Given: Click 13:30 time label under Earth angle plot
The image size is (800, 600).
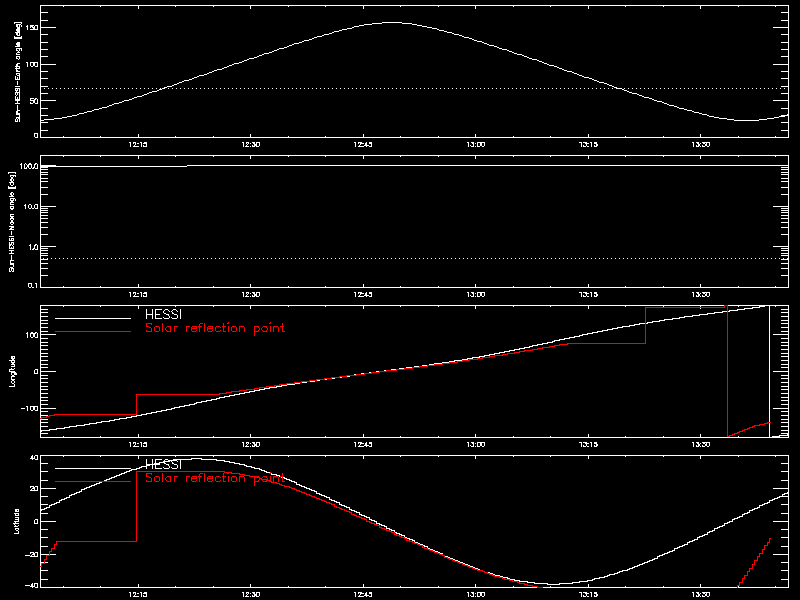Looking at the screenshot, I should pos(701,144).
